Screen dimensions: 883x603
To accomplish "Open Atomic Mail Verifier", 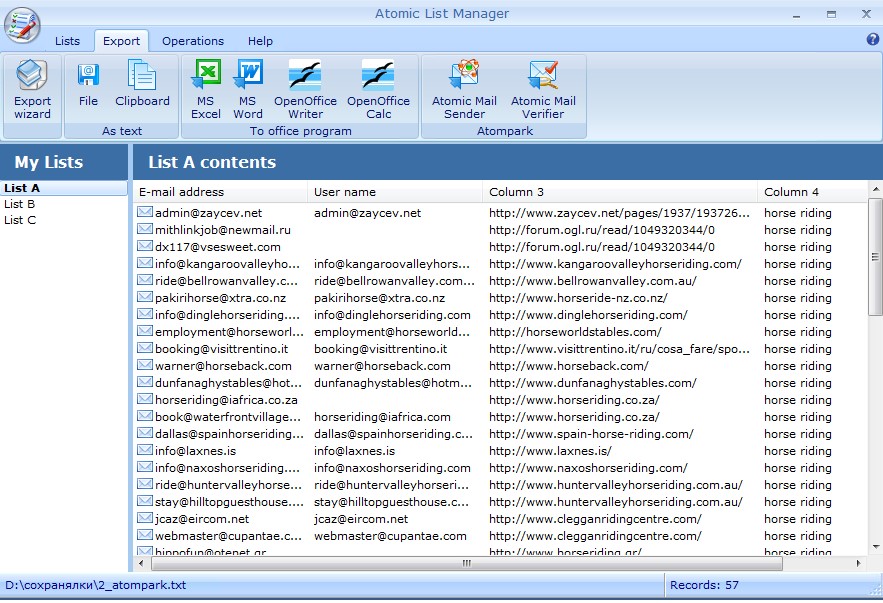I will pyautogui.click(x=543, y=85).
